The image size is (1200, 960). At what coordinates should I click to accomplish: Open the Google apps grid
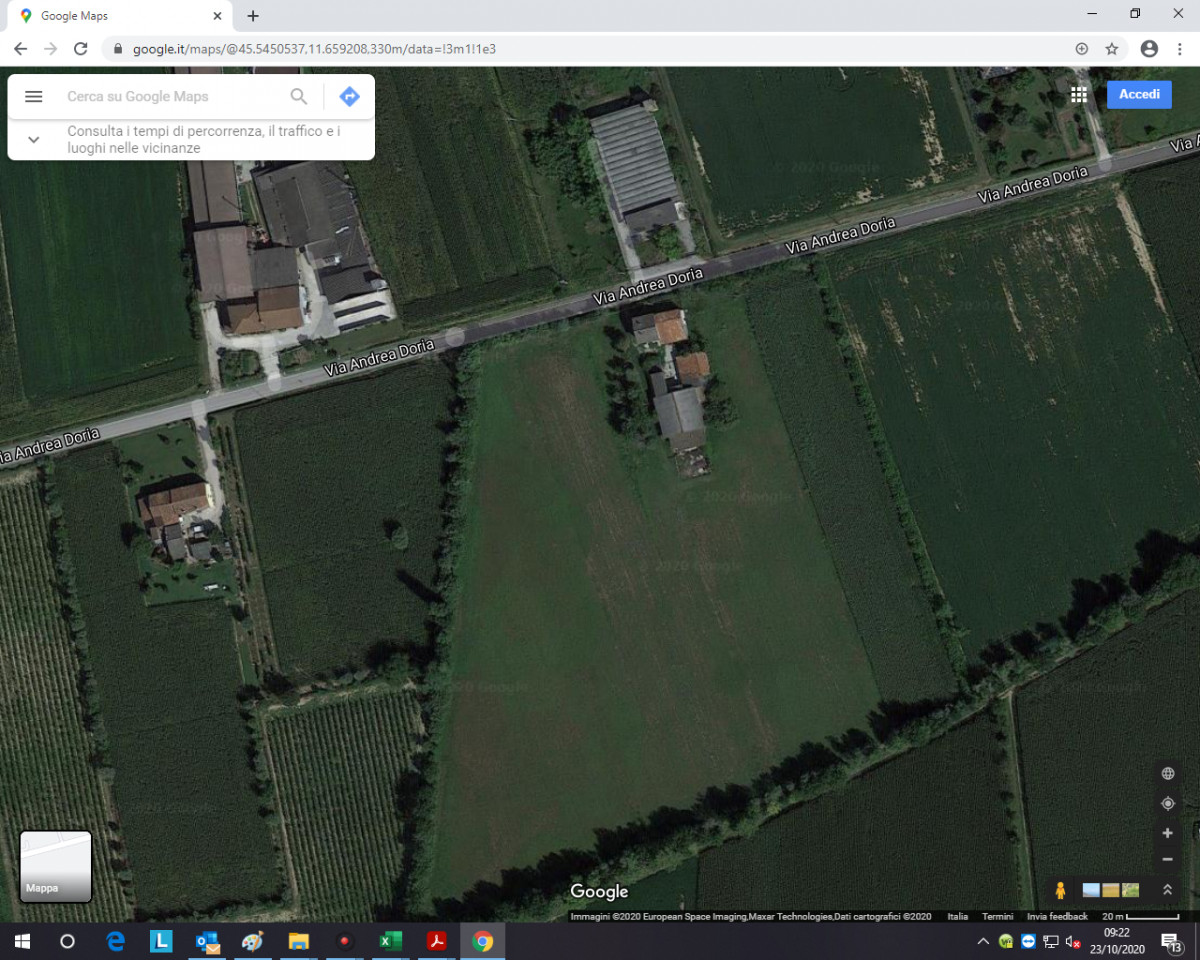[x=1078, y=94]
